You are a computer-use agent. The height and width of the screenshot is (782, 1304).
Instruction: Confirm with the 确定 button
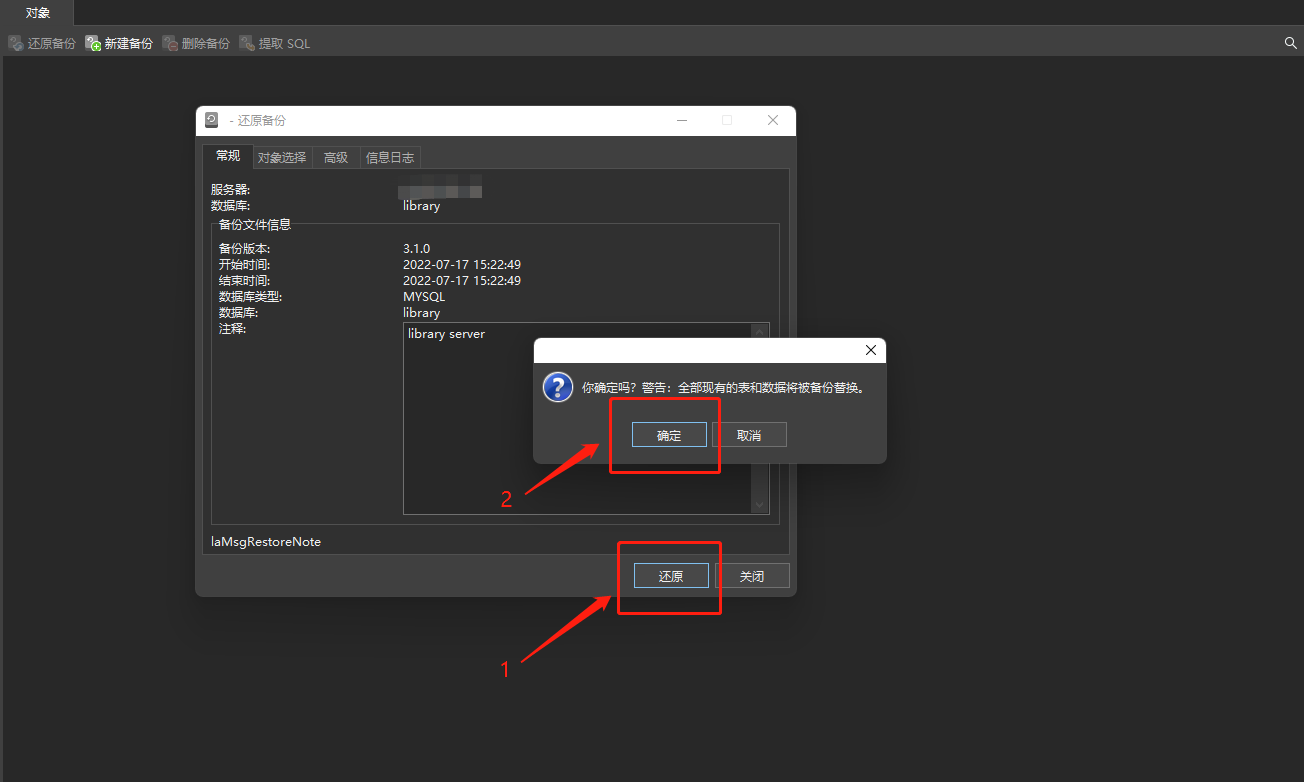[x=669, y=435]
